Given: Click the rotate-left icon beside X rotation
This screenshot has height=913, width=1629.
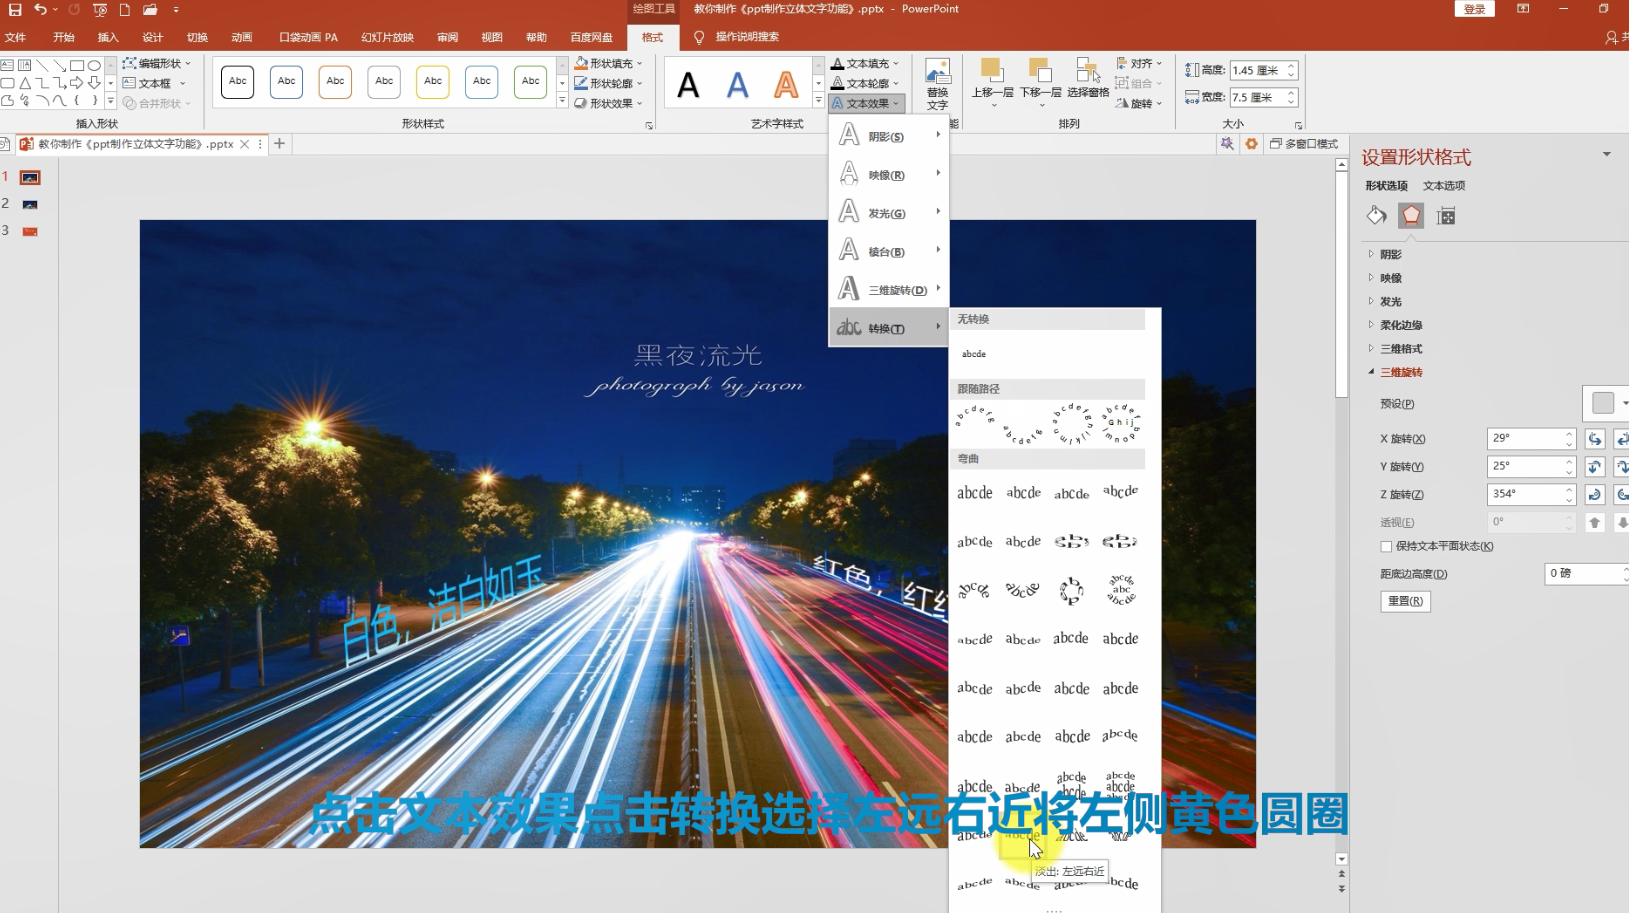Looking at the screenshot, I should 1595,439.
